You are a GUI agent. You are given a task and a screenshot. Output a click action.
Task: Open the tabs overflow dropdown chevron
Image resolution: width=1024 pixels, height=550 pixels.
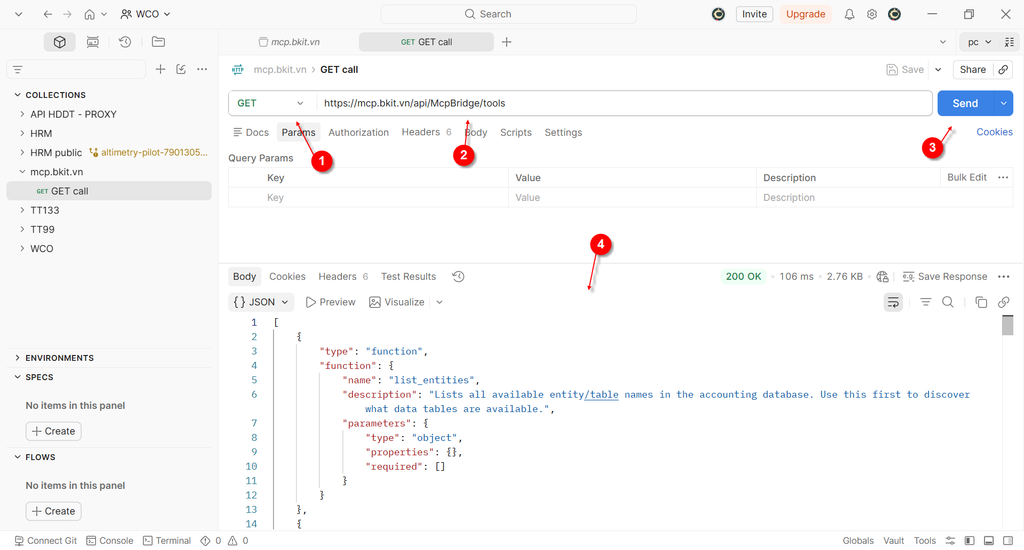coord(942,42)
